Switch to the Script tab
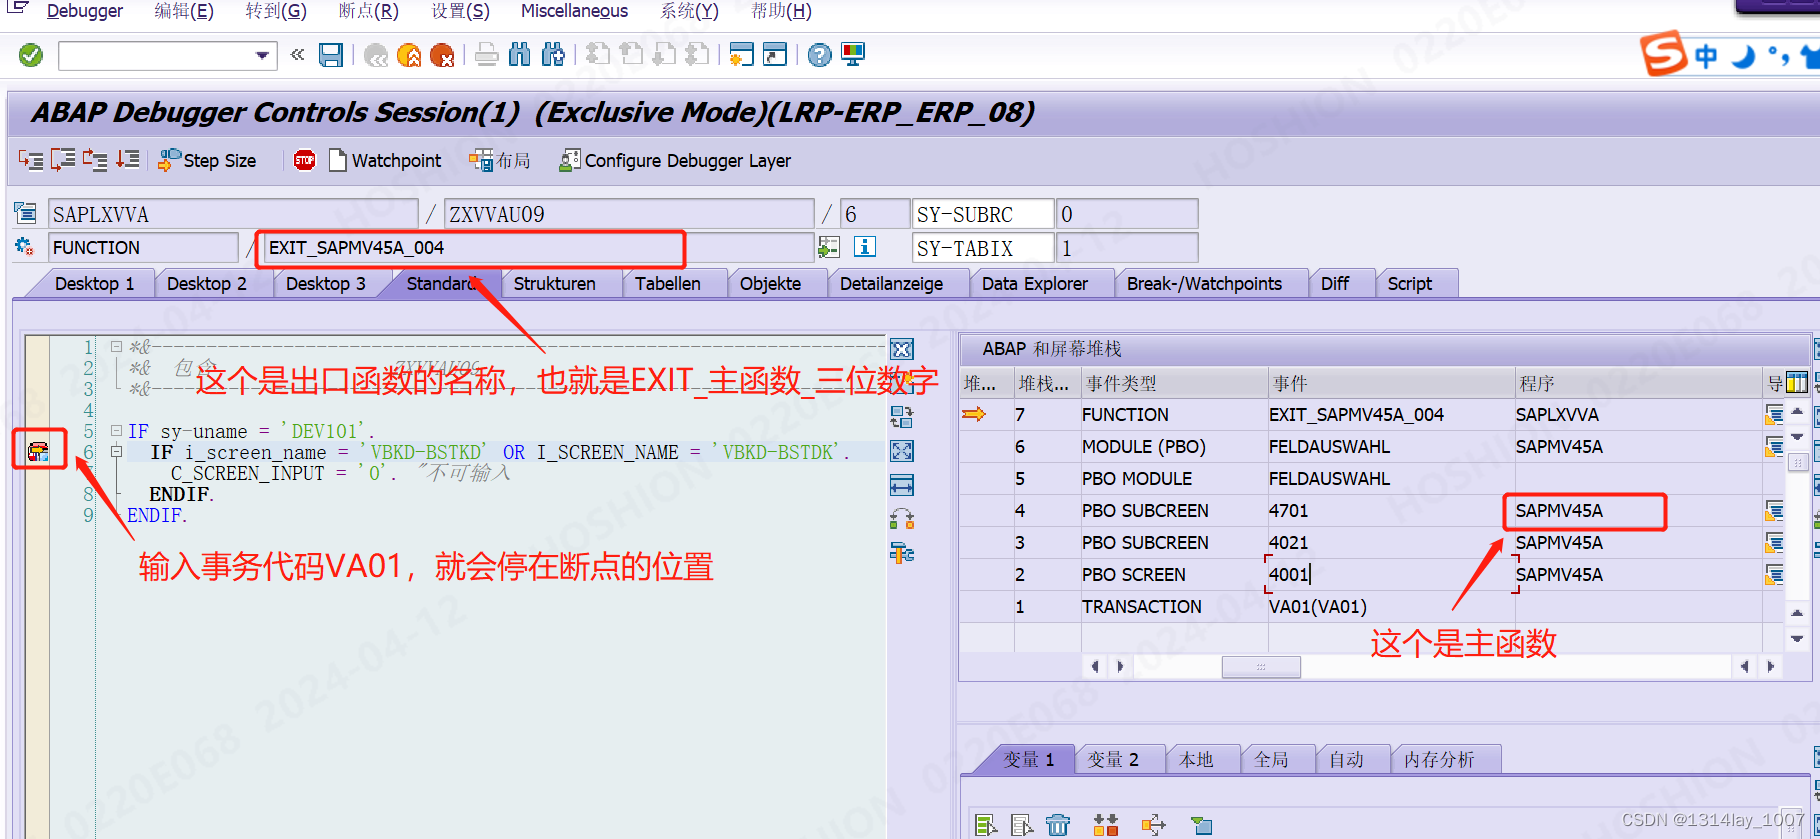The height and width of the screenshot is (839, 1820). point(1410,284)
